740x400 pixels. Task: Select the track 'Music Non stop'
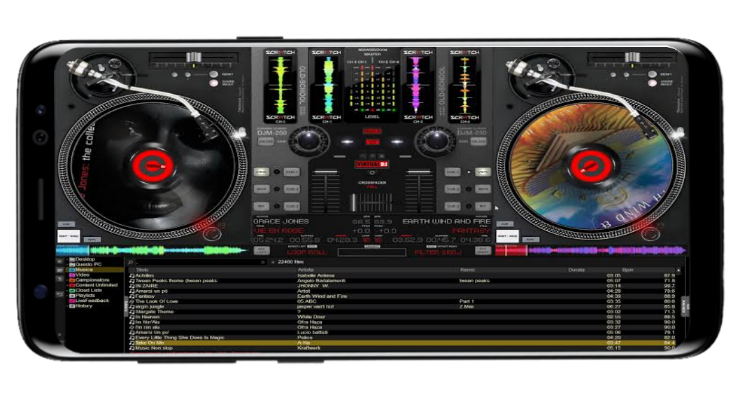pyautogui.click(x=401, y=348)
